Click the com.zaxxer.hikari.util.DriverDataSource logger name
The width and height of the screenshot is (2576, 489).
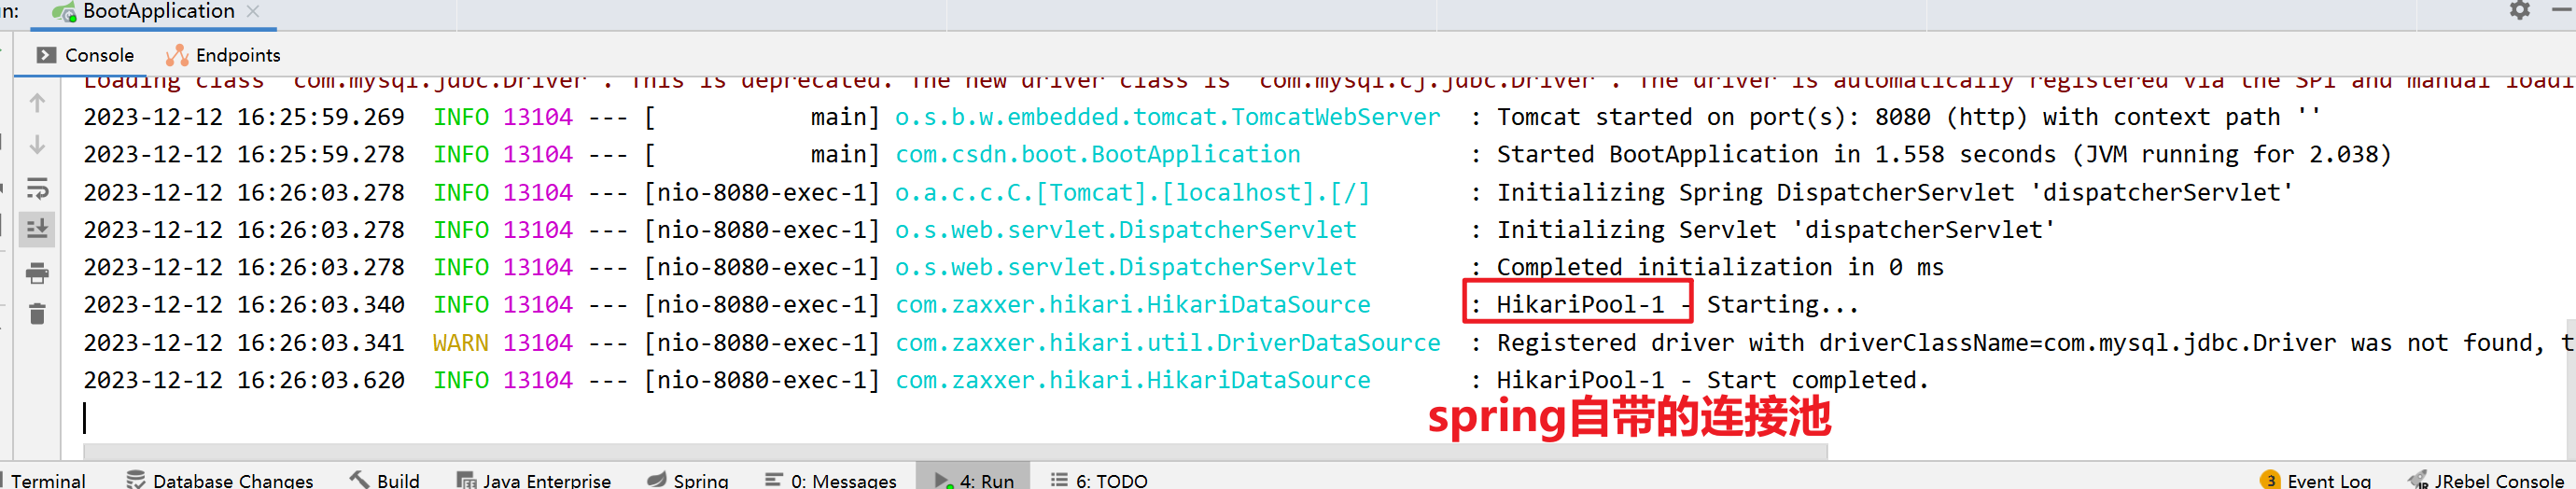tap(1167, 343)
